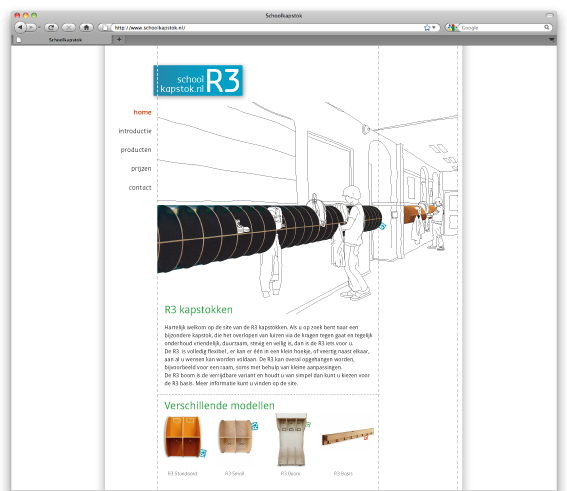Open the R3 Basis wooden rail thumbnail

pos(348,436)
